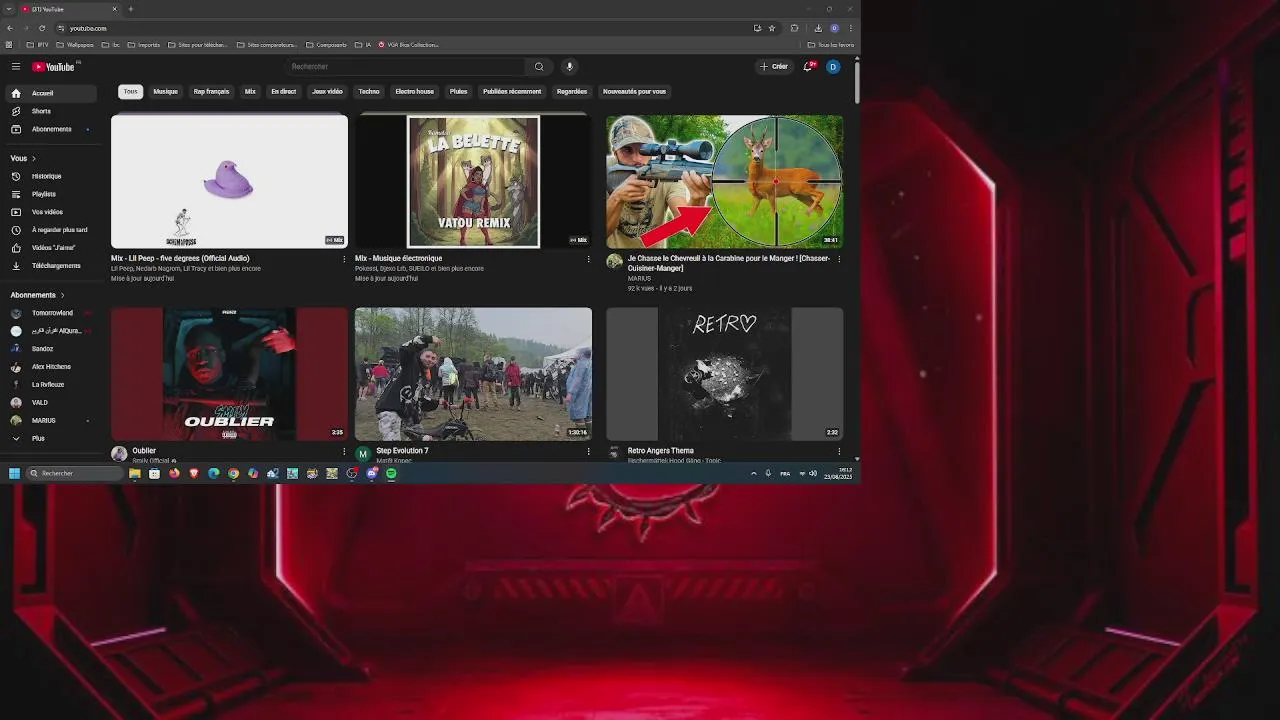Click Windows taskbar search box
The height and width of the screenshot is (720, 1280).
75,474
